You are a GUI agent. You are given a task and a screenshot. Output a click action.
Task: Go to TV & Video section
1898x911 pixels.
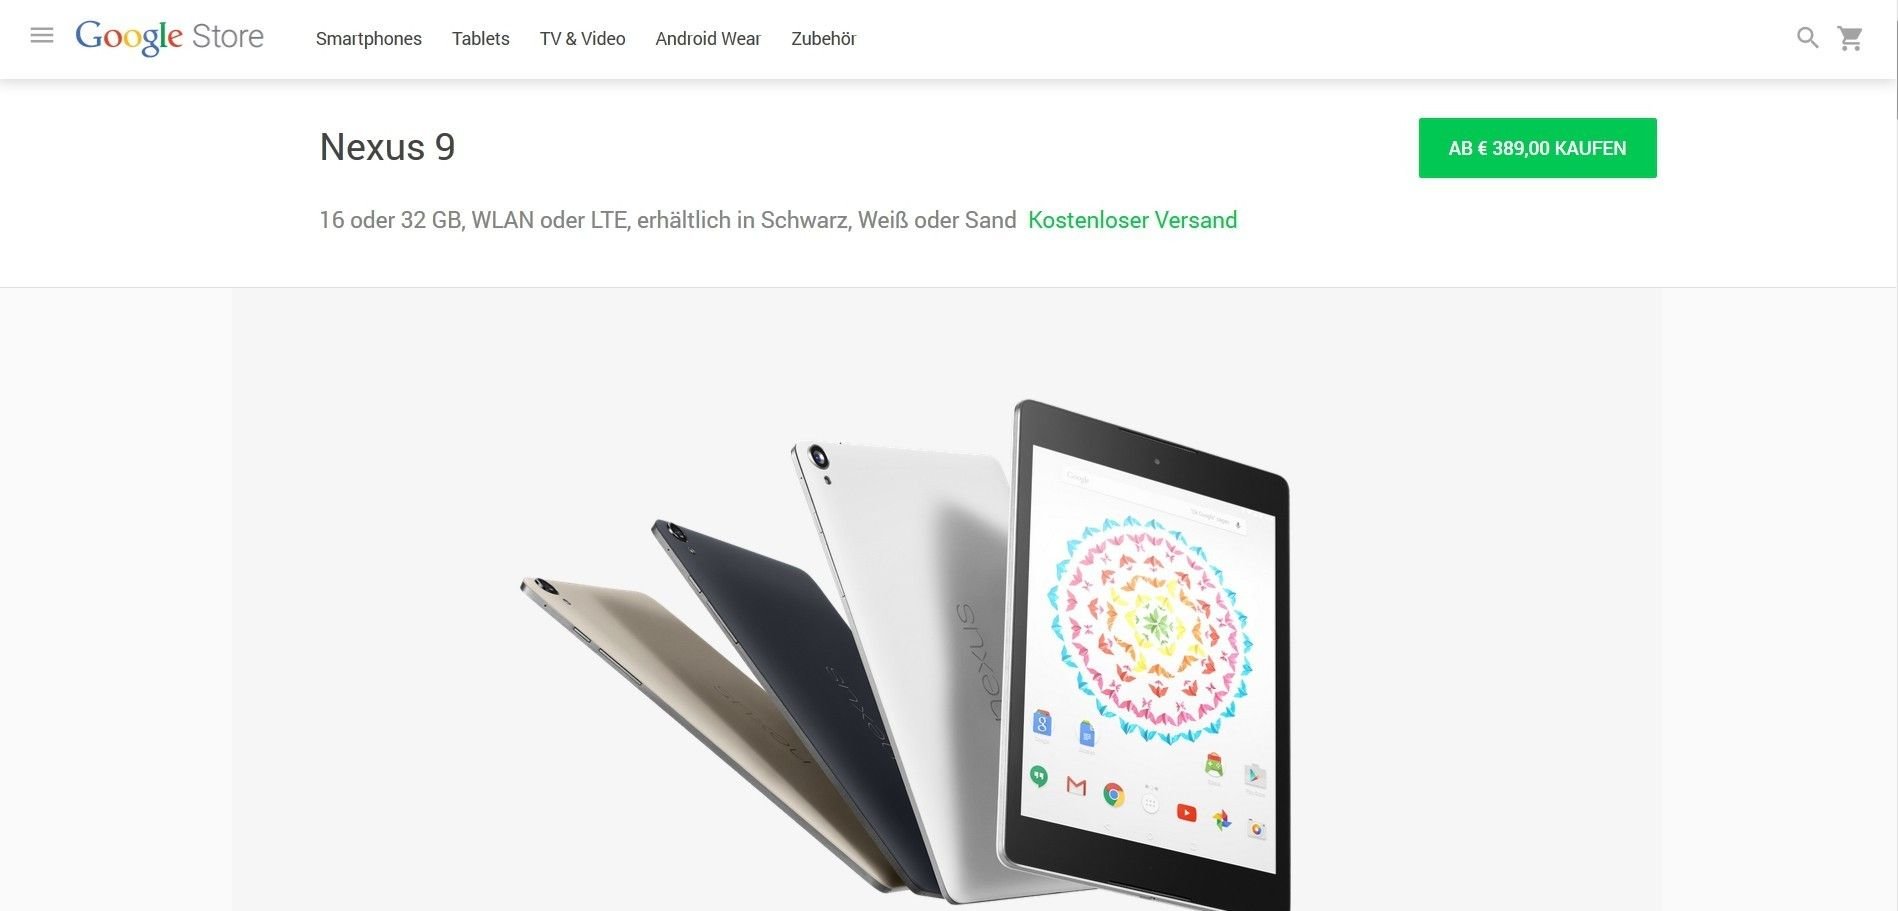(583, 39)
